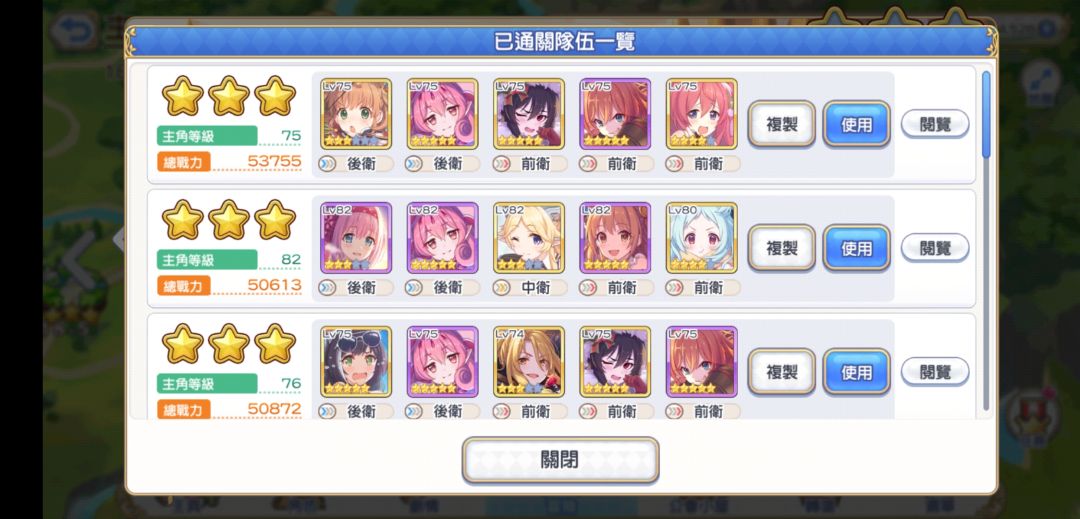Select the black-haired Lv75 character in first team

tap(529, 114)
